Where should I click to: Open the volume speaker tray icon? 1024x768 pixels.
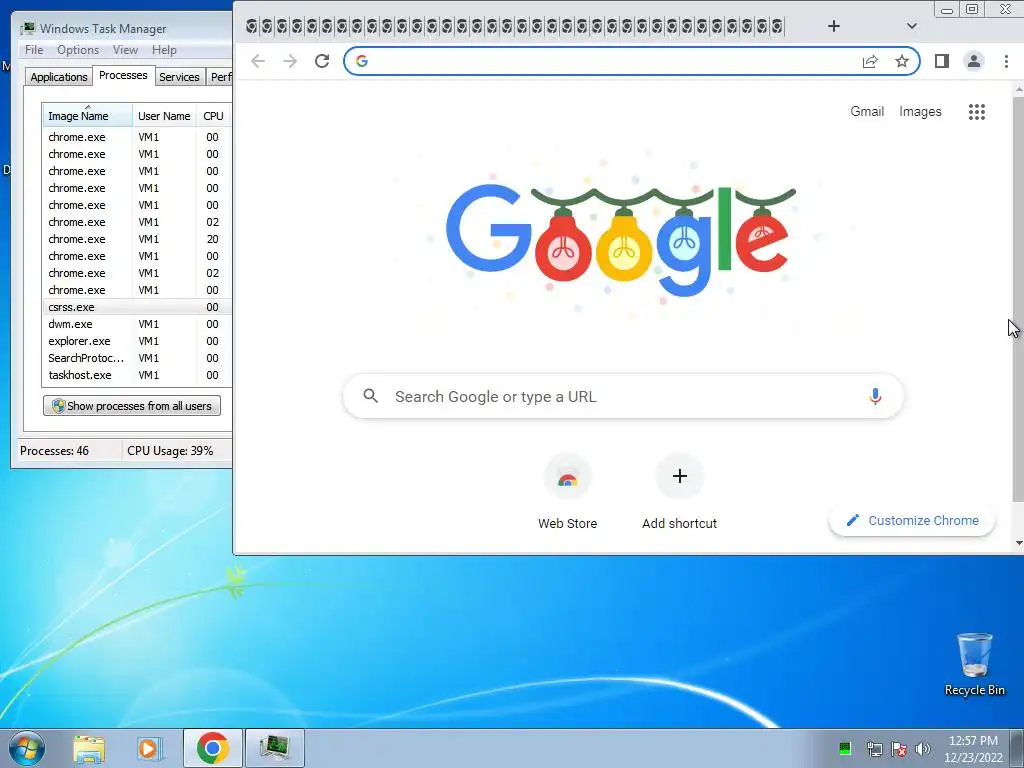pyautogui.click(x=923, y=748)
